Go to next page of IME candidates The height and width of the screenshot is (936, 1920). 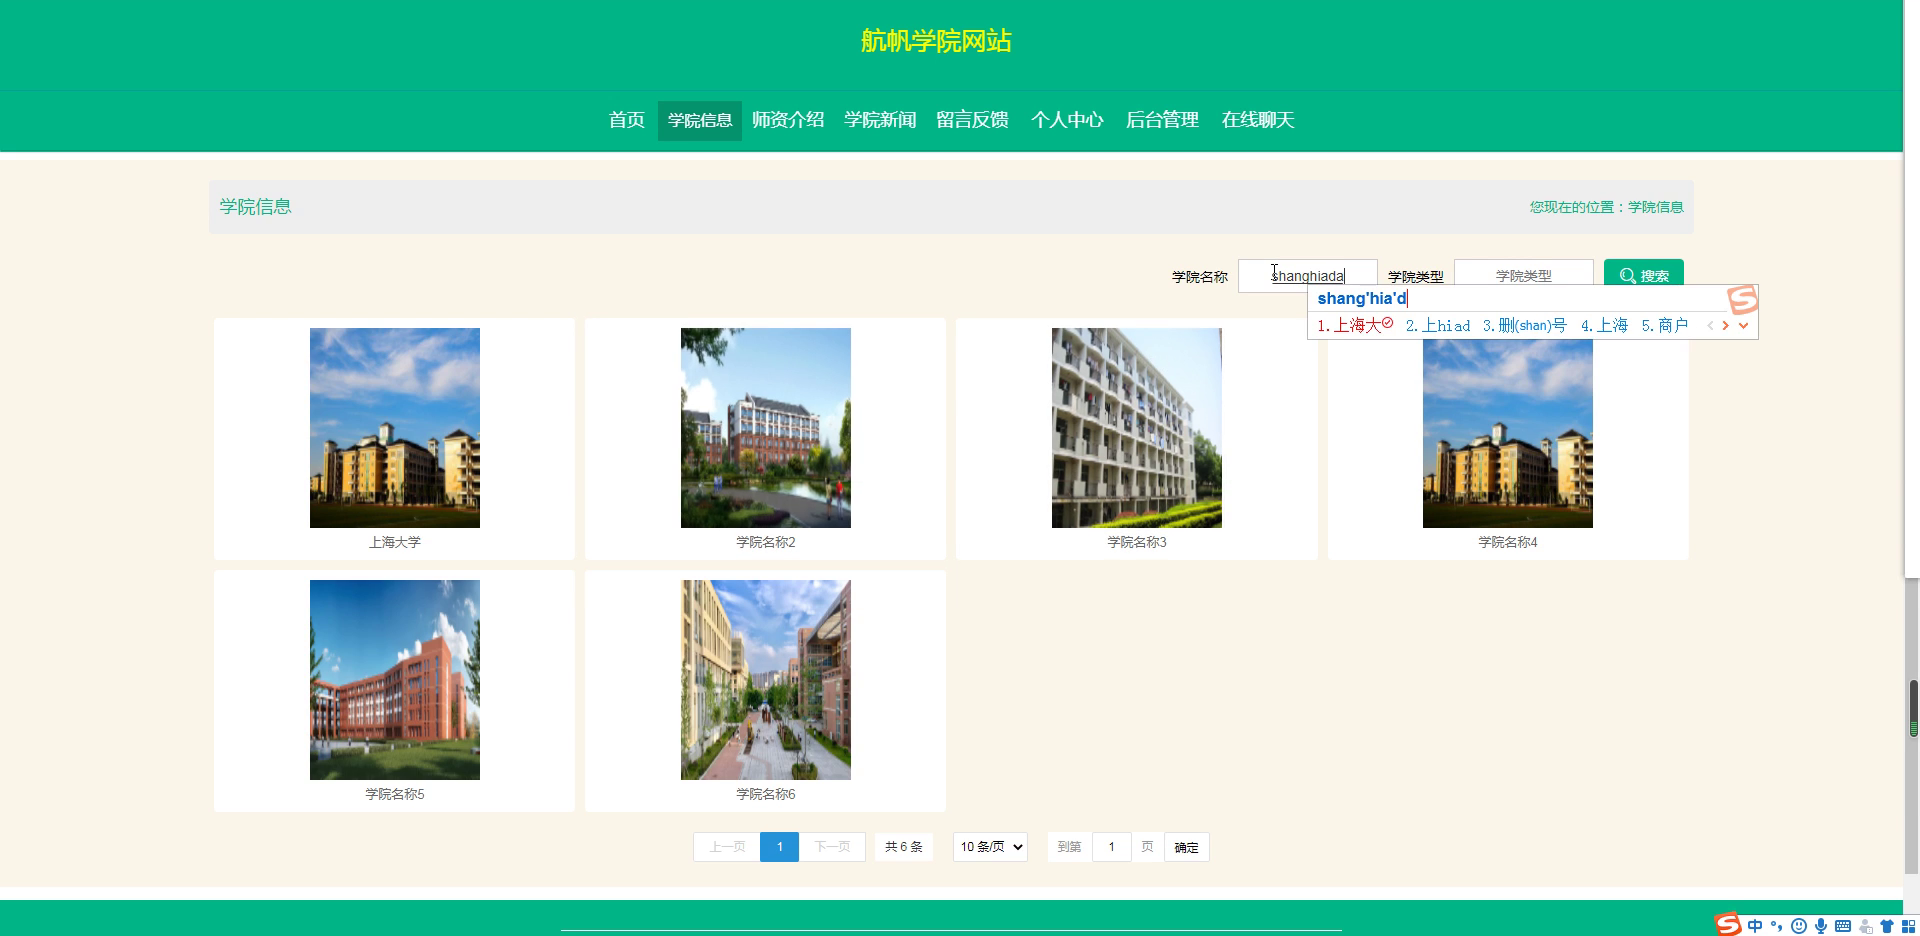tap(1726, 326)
